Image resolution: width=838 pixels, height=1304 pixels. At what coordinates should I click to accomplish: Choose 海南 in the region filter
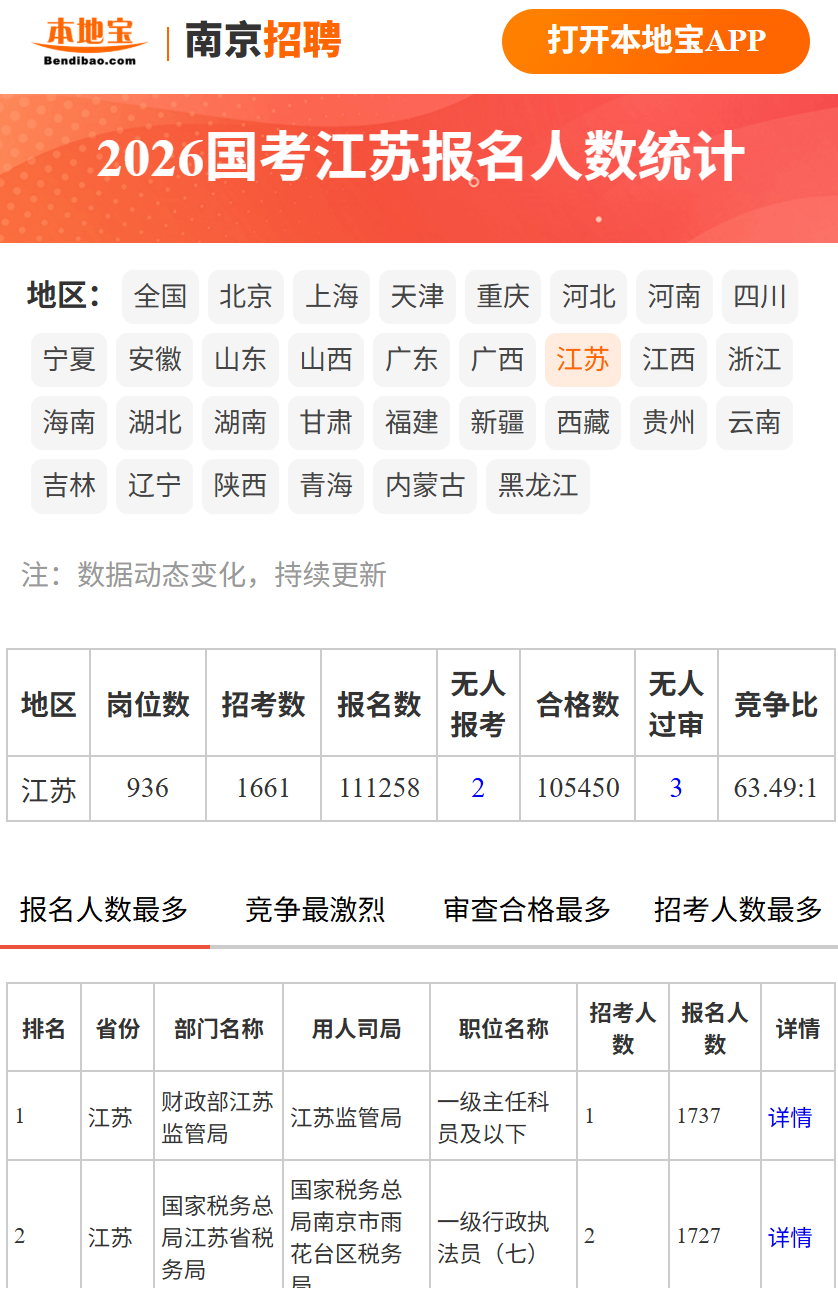tap(69, 423)
